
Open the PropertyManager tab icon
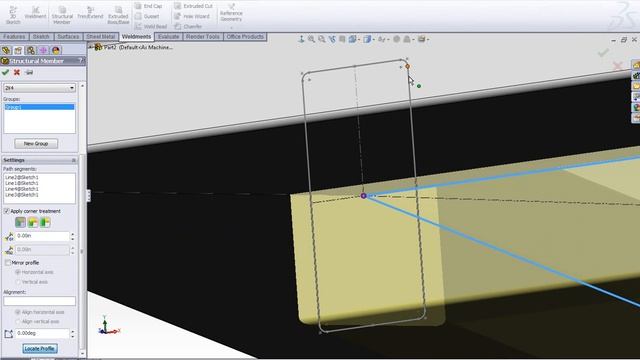coord(18,50)
